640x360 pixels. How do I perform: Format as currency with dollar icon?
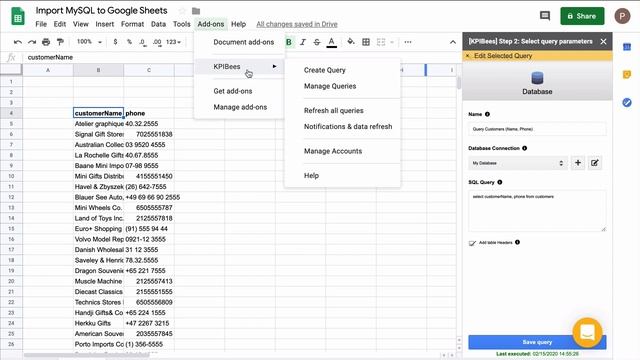116,42
